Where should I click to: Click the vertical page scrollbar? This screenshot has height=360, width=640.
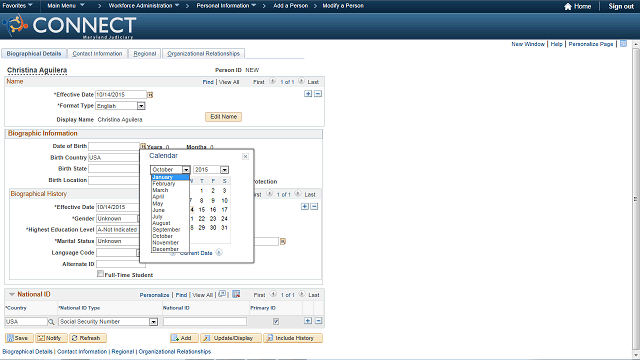click(636, 200)
